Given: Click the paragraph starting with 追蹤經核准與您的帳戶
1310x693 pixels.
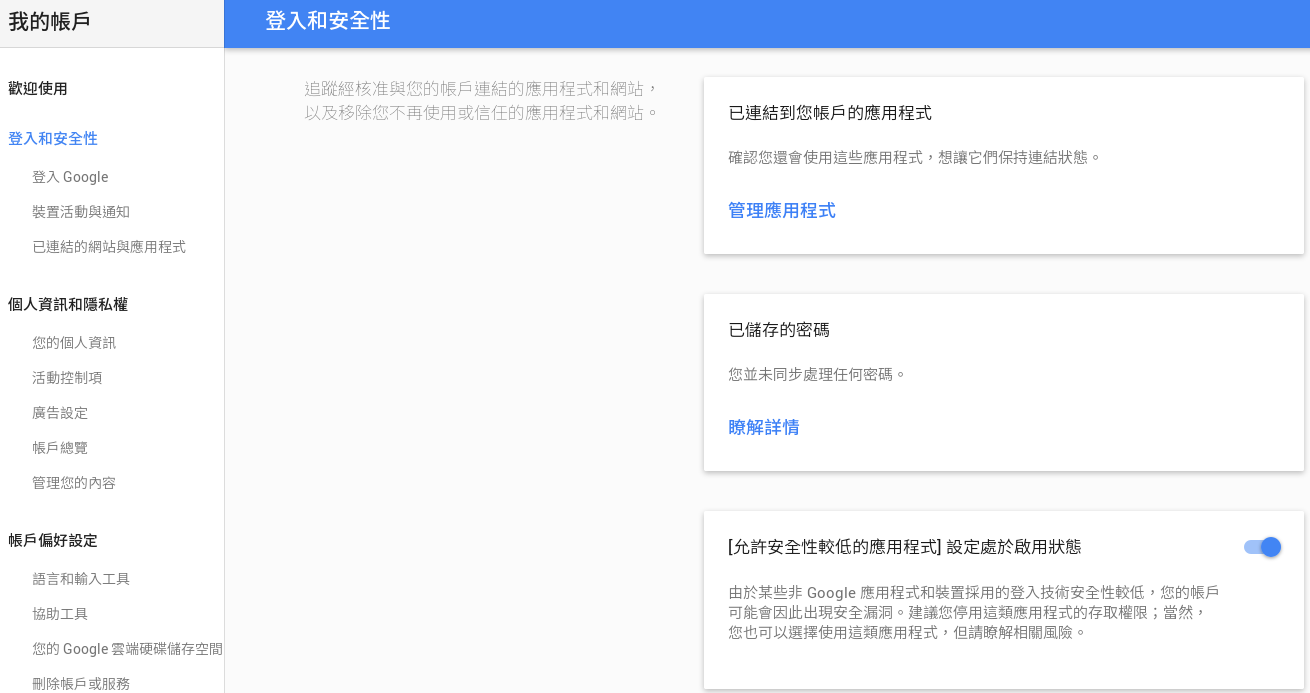Looking at the screenshot, I should point(482,101).
